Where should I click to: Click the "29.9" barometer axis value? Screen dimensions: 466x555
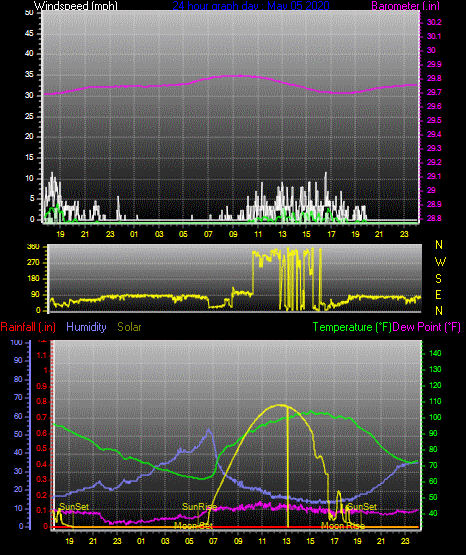434,64
